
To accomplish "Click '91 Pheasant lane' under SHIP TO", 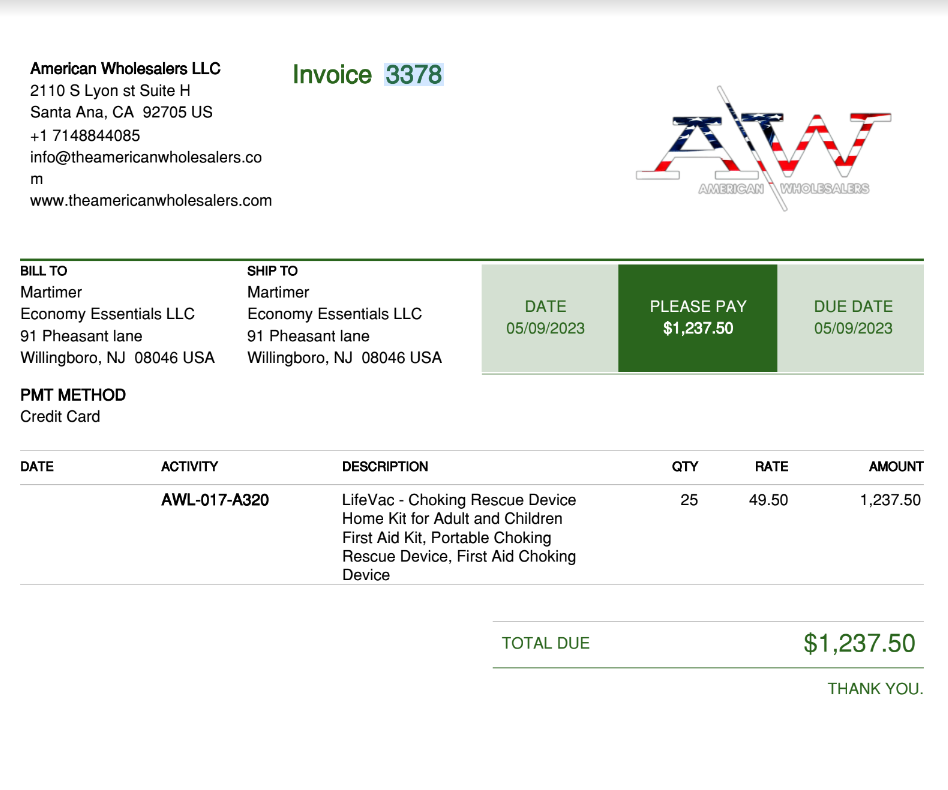I will (308, 336).
